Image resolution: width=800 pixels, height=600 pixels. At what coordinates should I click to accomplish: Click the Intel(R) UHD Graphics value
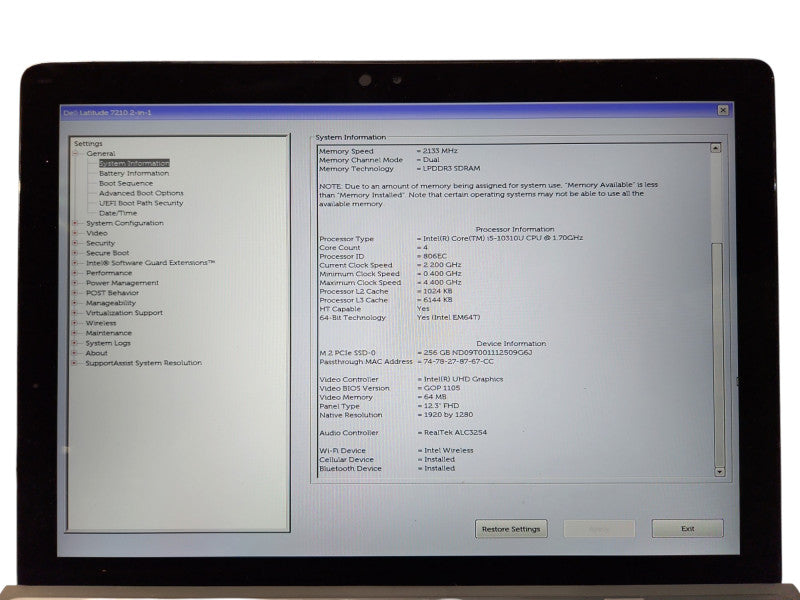[x=463, y=380]
